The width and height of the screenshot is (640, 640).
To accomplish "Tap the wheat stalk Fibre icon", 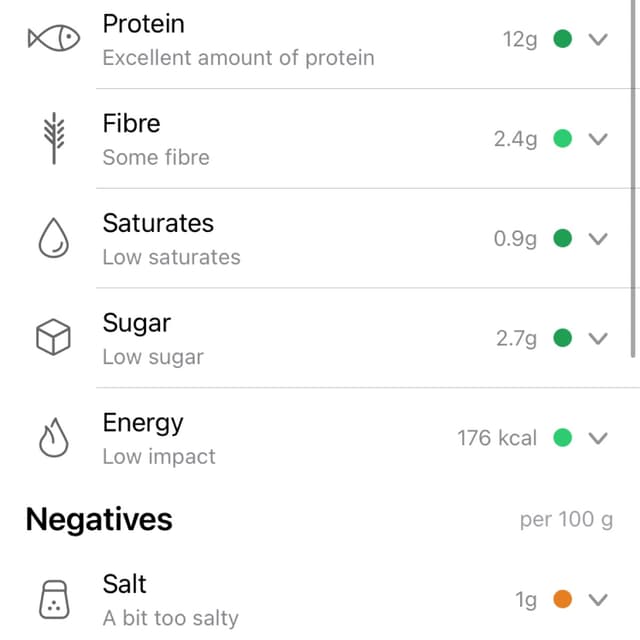I will (x=54, y=138).
